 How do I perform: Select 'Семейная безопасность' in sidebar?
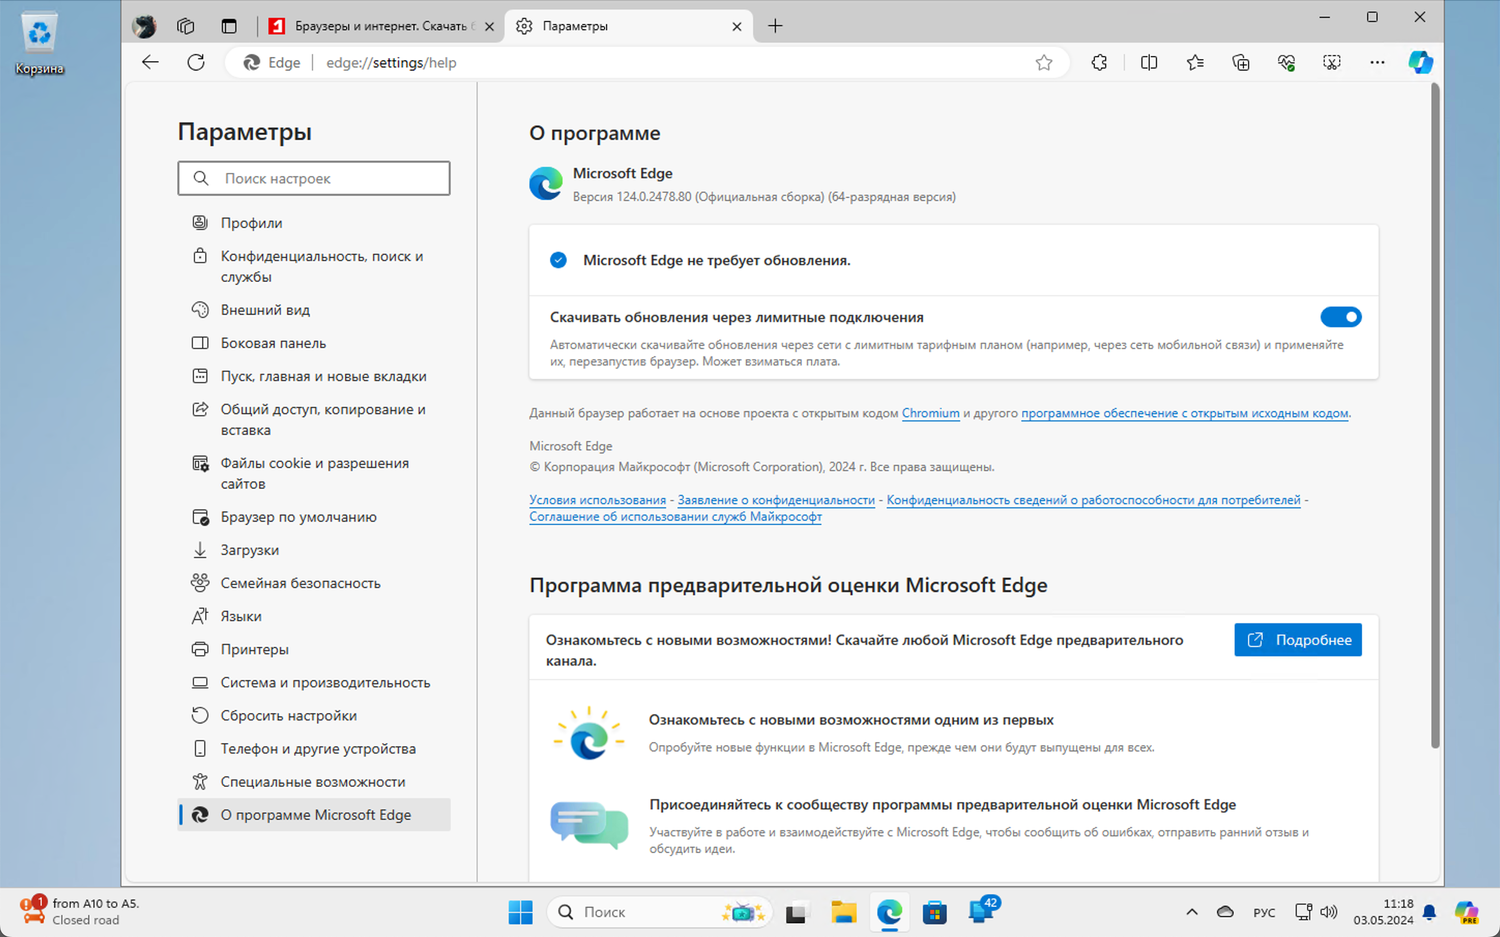coord(314,583)
